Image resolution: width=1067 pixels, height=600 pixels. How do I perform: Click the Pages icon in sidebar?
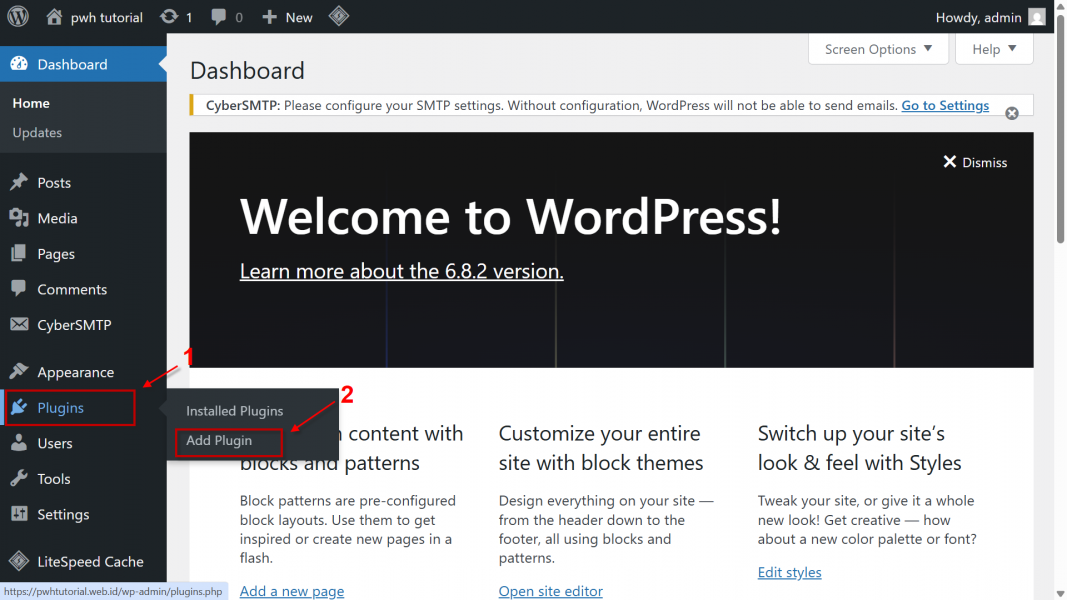tap(19, 253)
